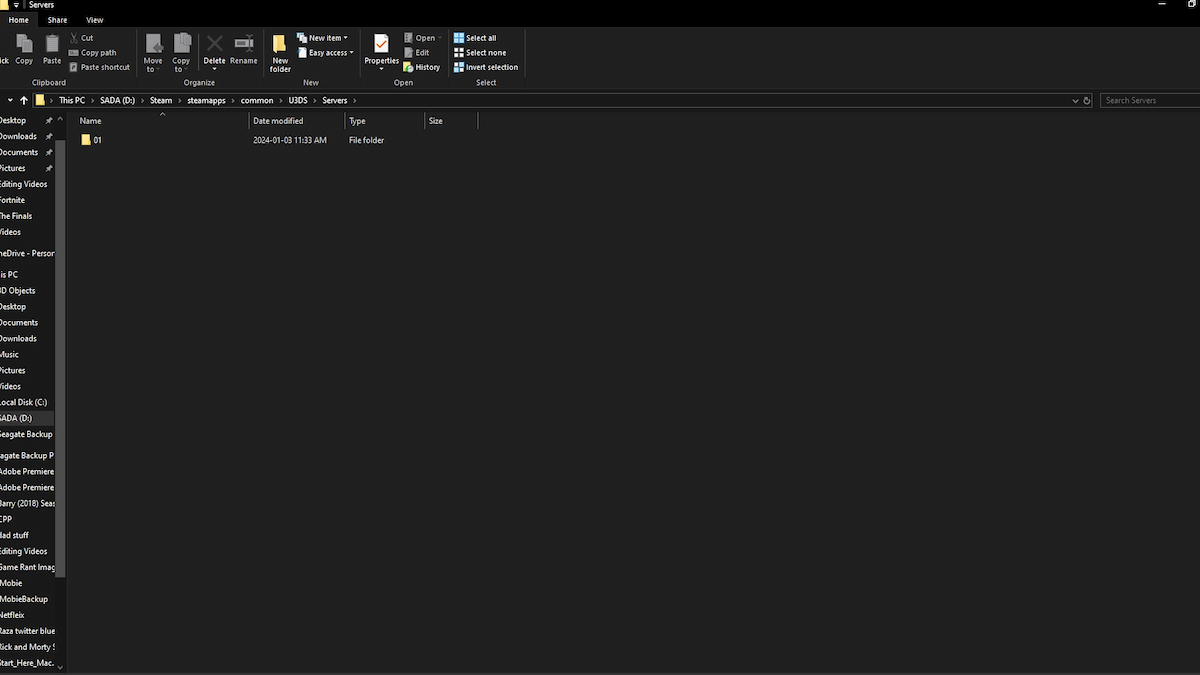This screenshot has height=675, width=1200.
Task: Click Invert selection in the ribbon
Action: (x=486, y=67)
